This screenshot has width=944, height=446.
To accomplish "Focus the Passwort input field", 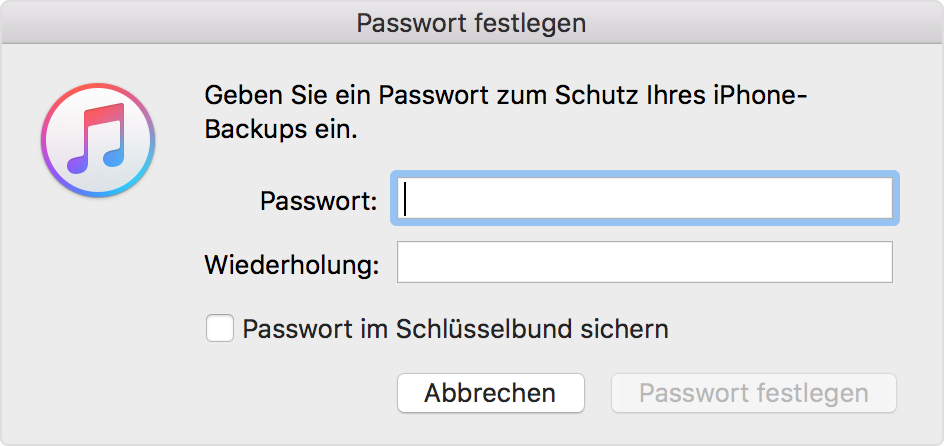I will [645, 199].
